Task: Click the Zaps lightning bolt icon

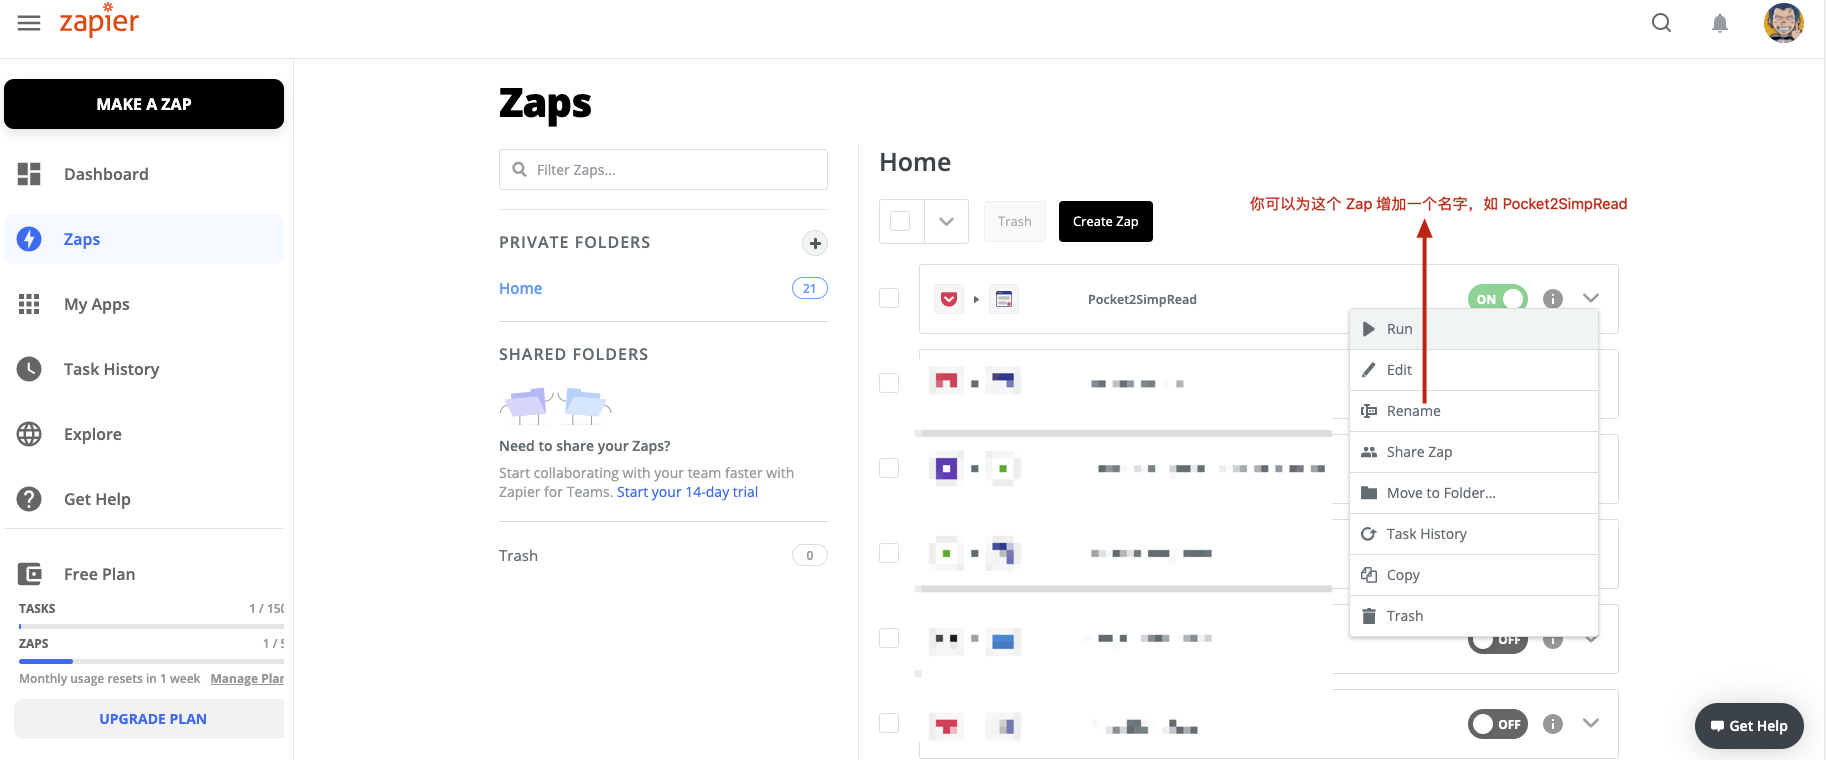Action: [x=29, y=239]
